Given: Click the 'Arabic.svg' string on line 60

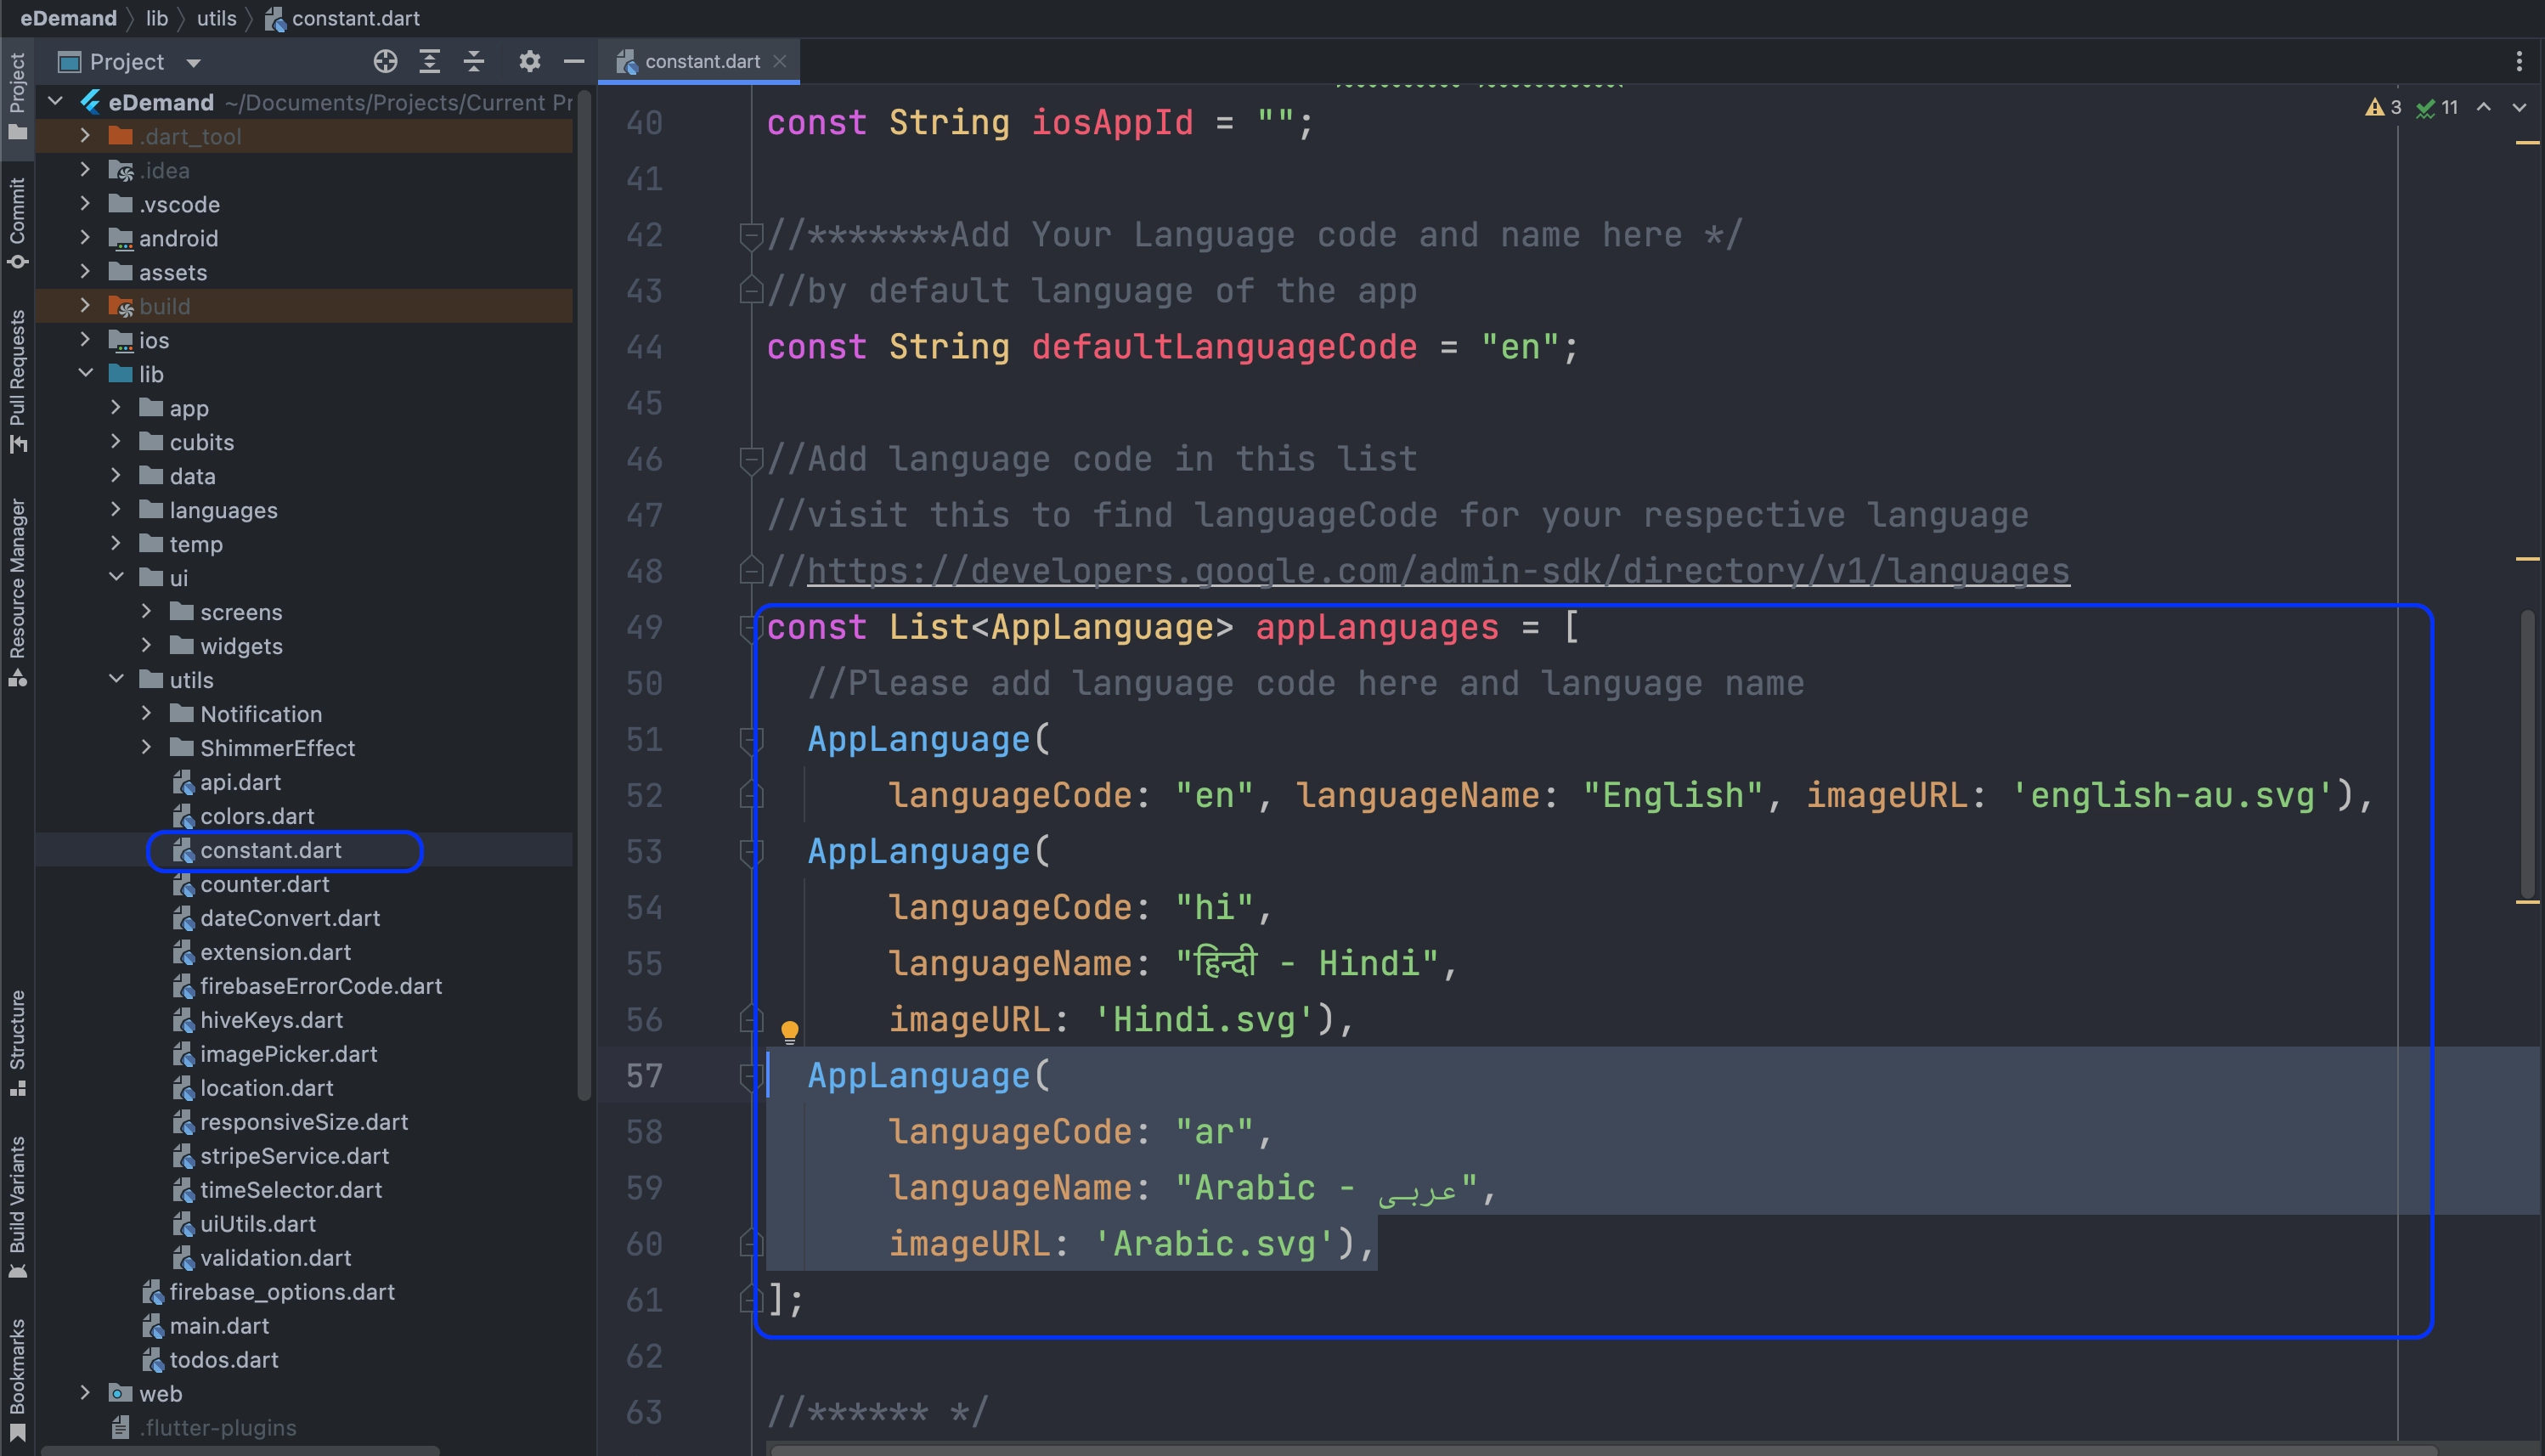Looking at the screenshot, I should [1214, 1244].
